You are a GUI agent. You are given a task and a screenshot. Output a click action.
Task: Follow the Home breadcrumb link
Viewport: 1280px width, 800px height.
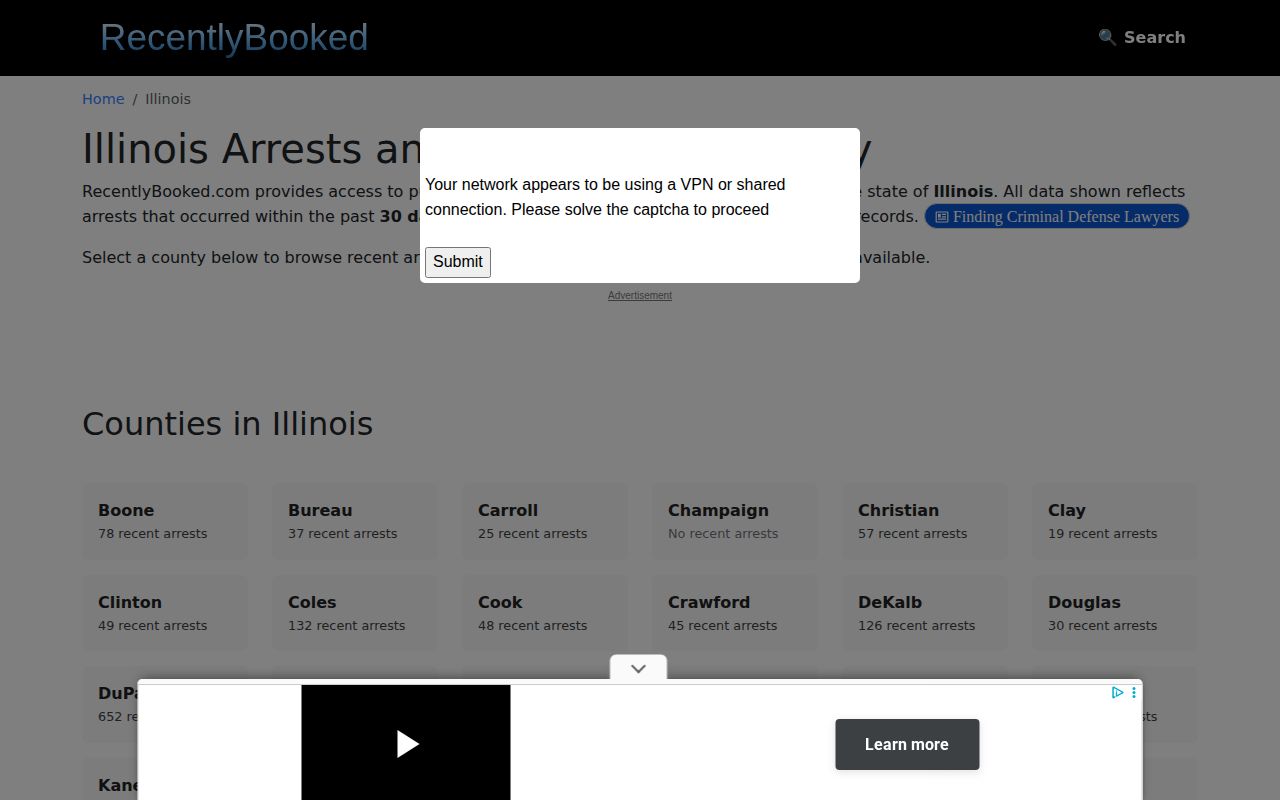[x=103, y=99]
